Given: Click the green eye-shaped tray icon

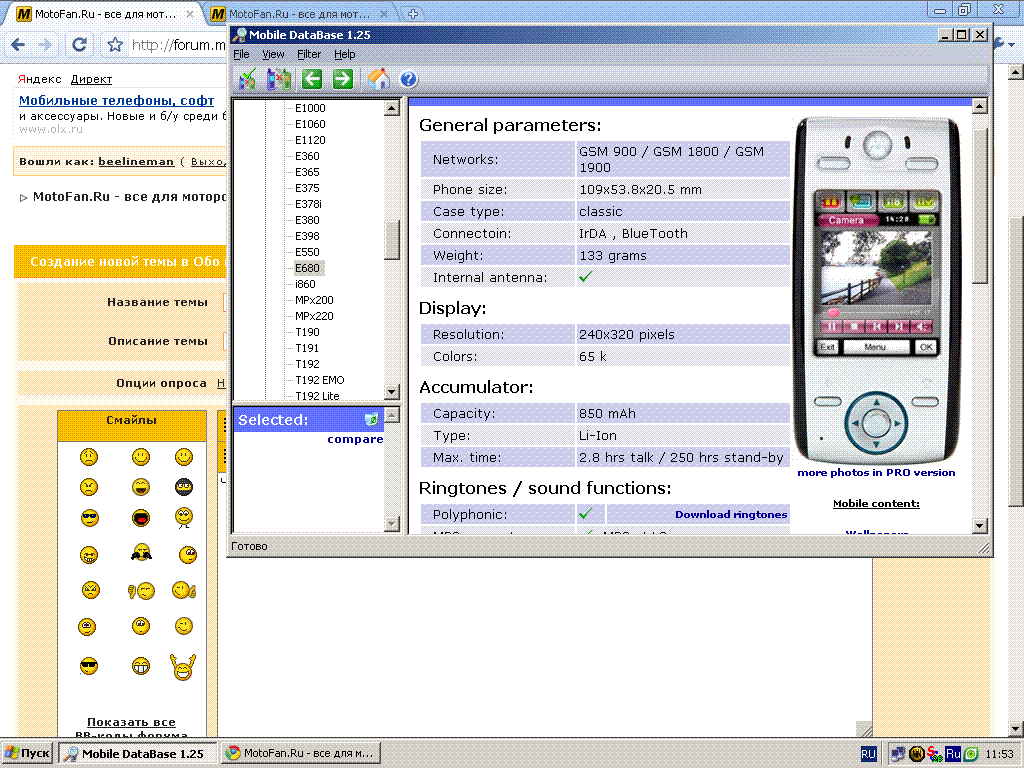Looking at the screenshot, I should (971, 754).
